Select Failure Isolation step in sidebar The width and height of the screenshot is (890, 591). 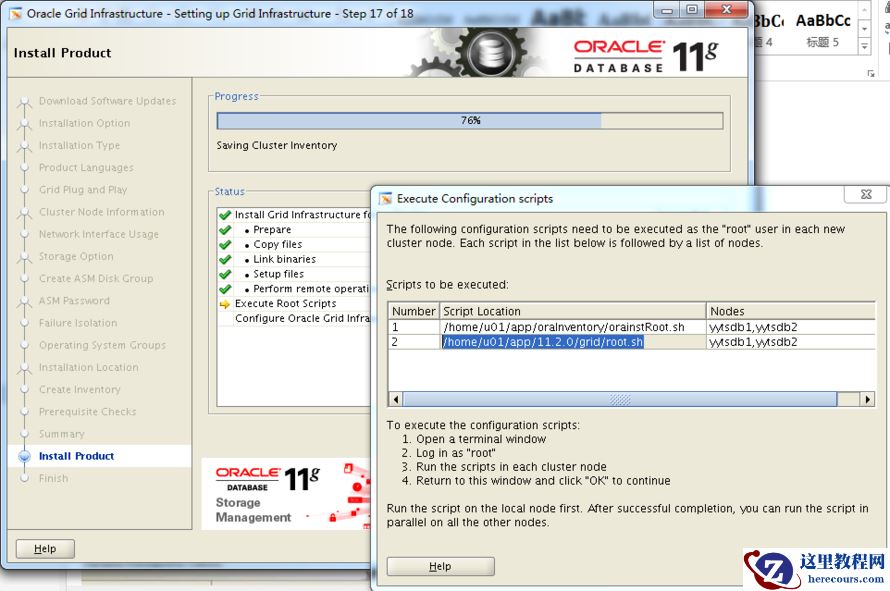[78, 322]
